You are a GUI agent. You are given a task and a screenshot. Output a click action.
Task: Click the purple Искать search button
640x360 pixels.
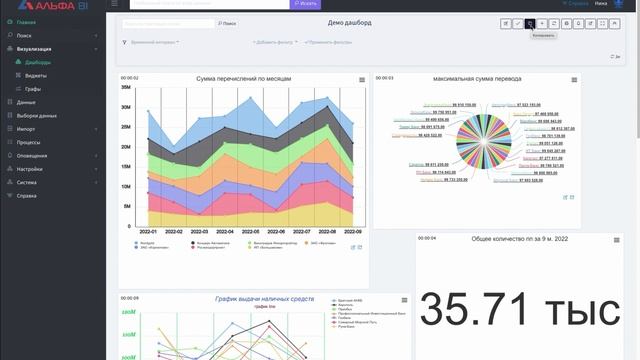(305, 4)
